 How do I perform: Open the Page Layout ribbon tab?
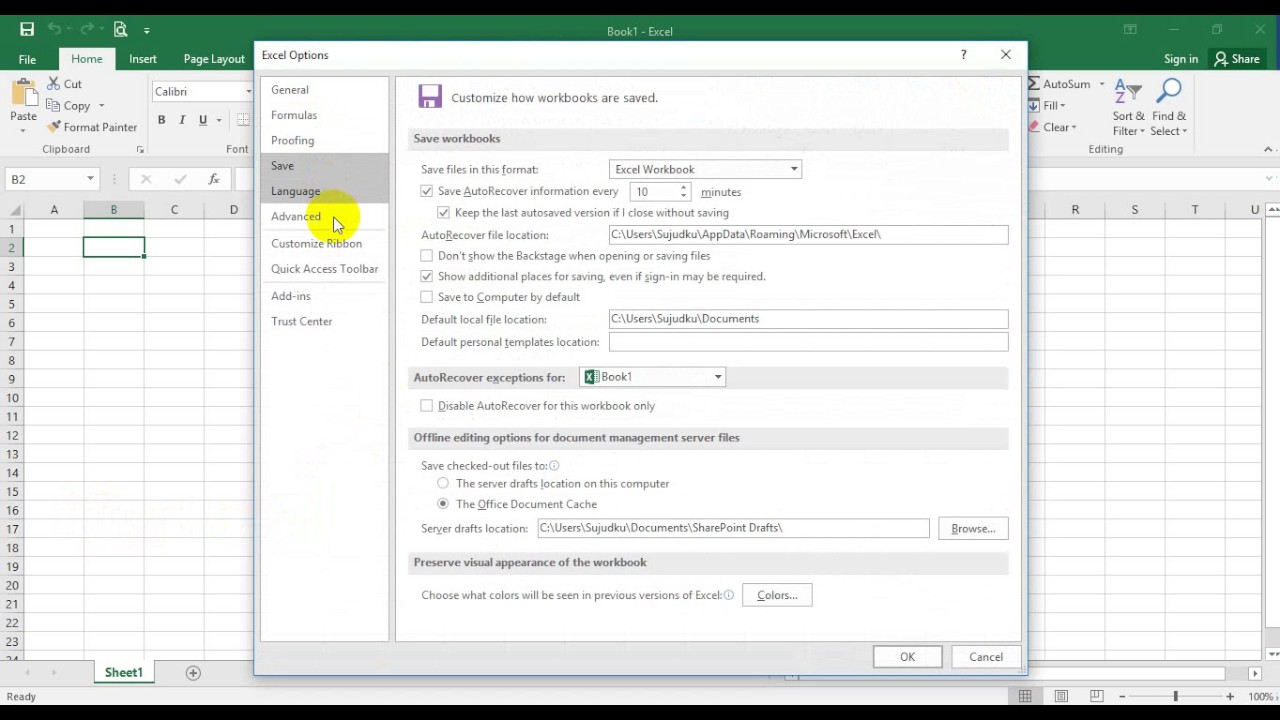coord(214,59)
